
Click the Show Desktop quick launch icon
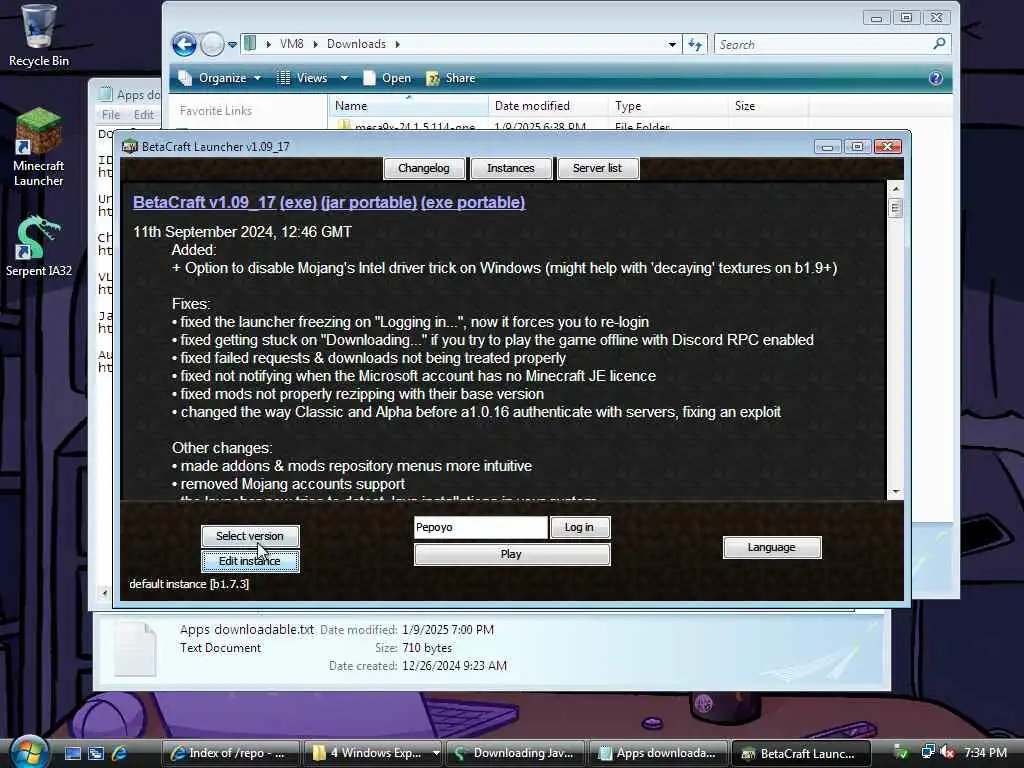click(x=72, y=753)
